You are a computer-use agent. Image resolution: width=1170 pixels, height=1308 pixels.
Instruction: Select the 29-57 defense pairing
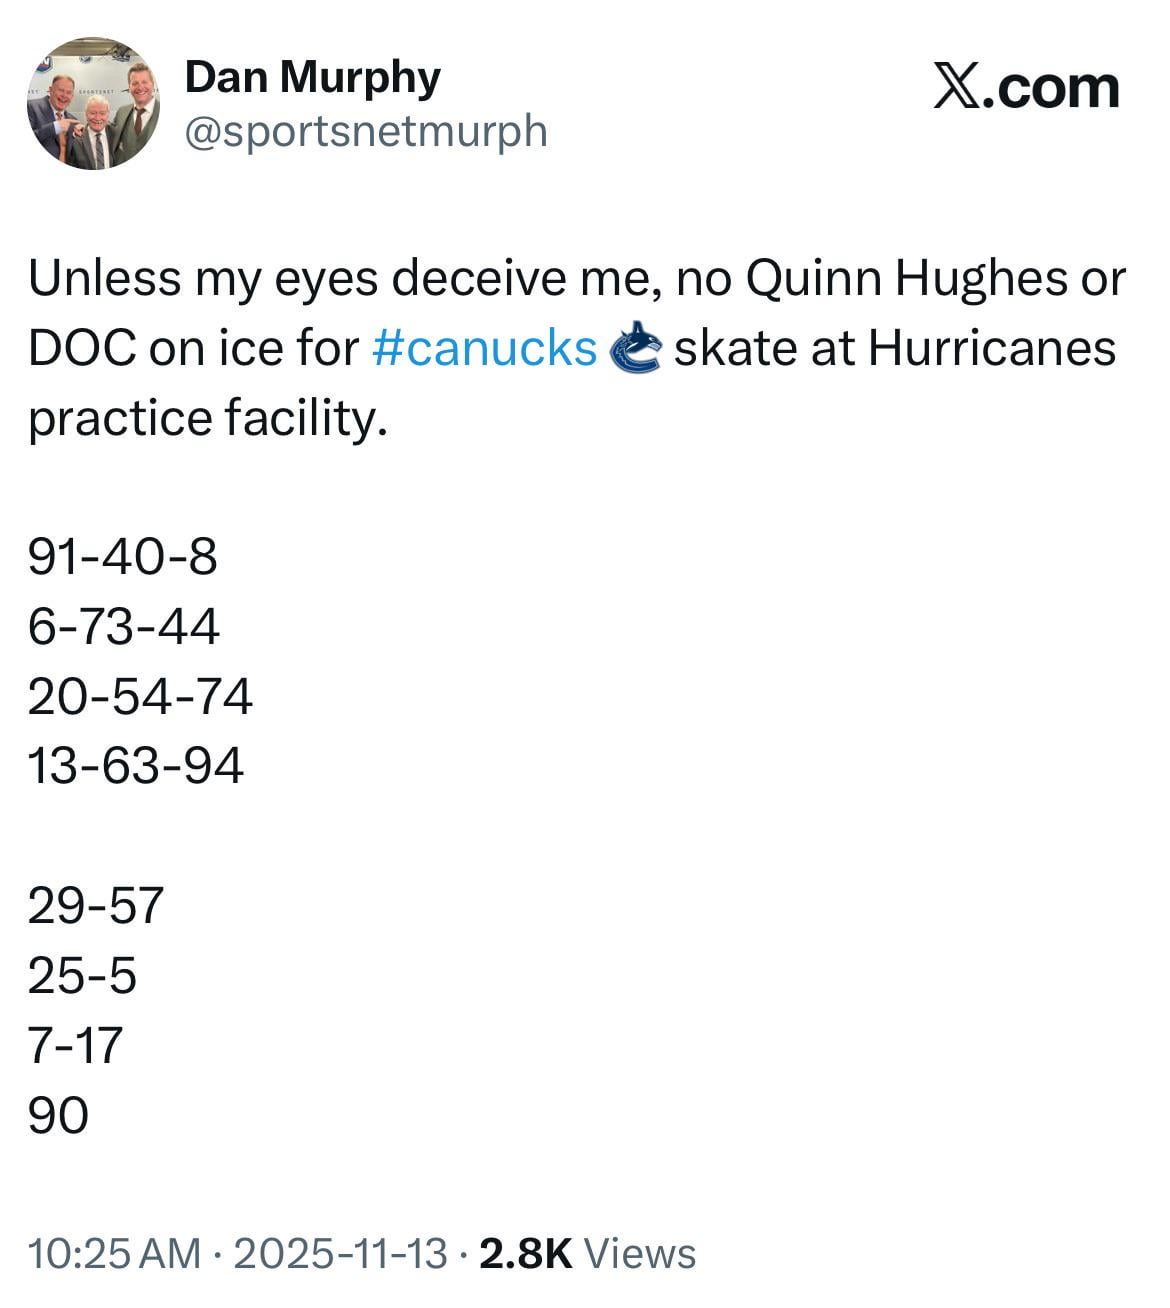[95, 905]
